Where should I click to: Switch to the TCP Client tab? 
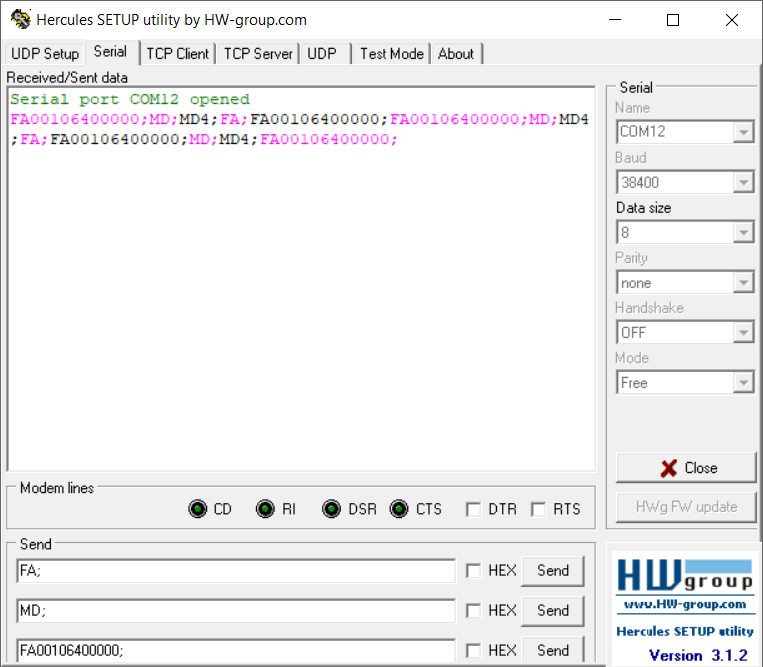point(178,54)
